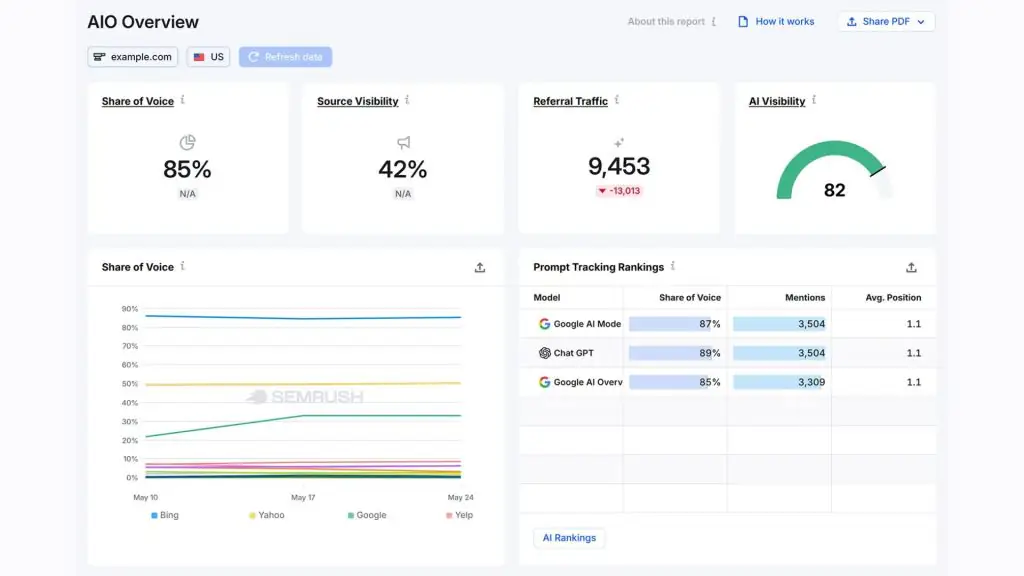The height and width of the screenshot is (576, 1024).
Task: Sort table by Mentions column header
Action: pyautogui.click(x=805, y=297)
